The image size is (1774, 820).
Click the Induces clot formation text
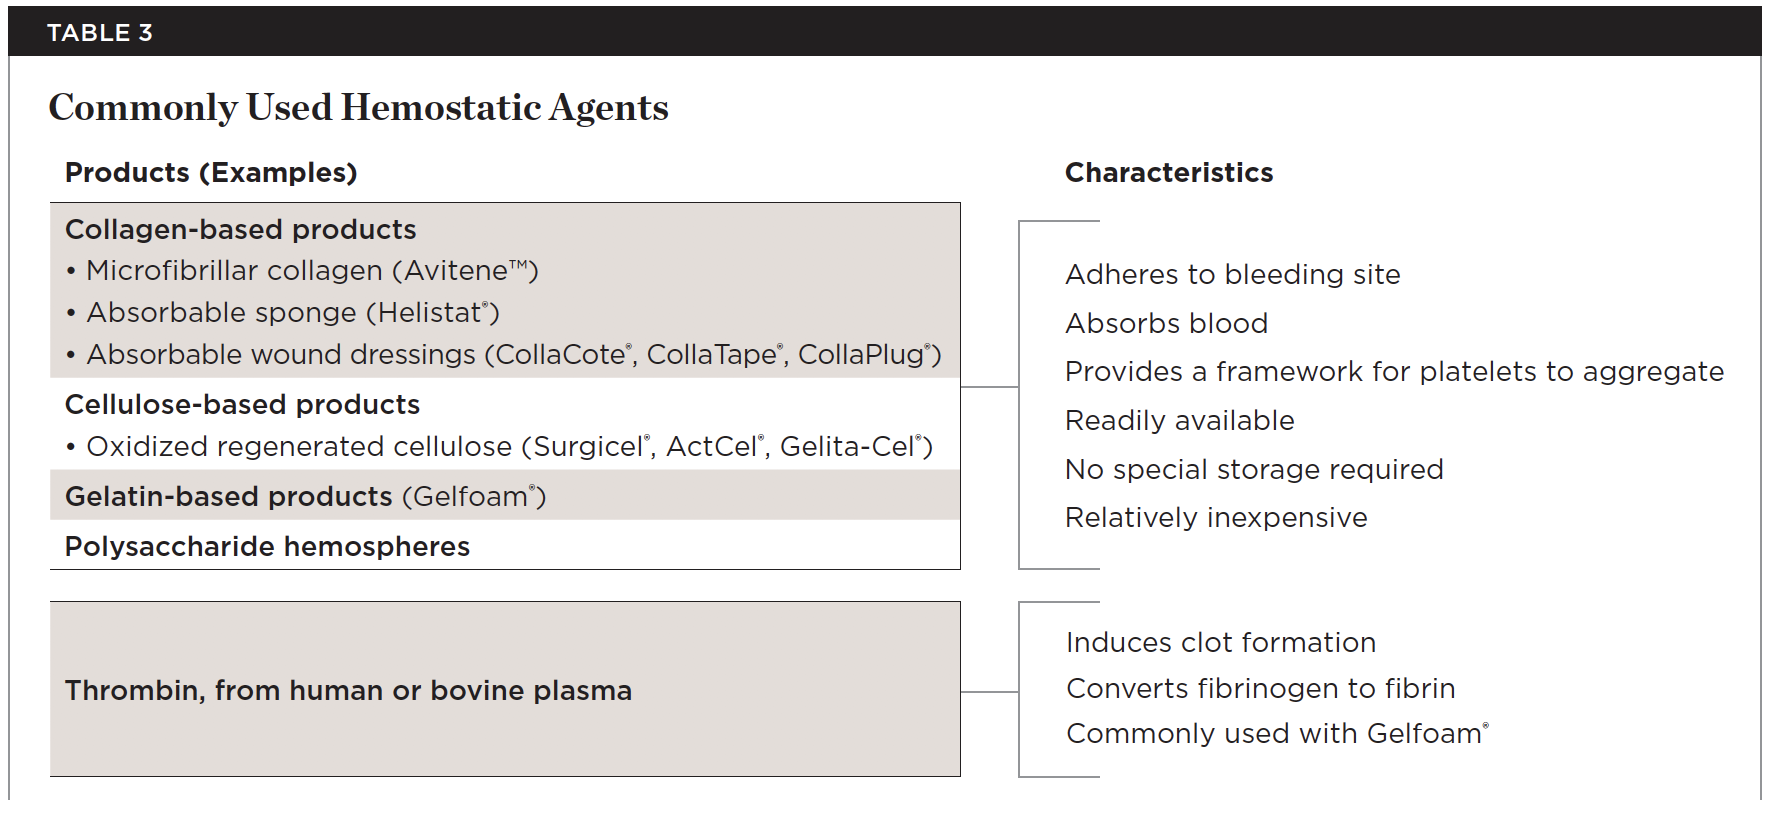1221,643
